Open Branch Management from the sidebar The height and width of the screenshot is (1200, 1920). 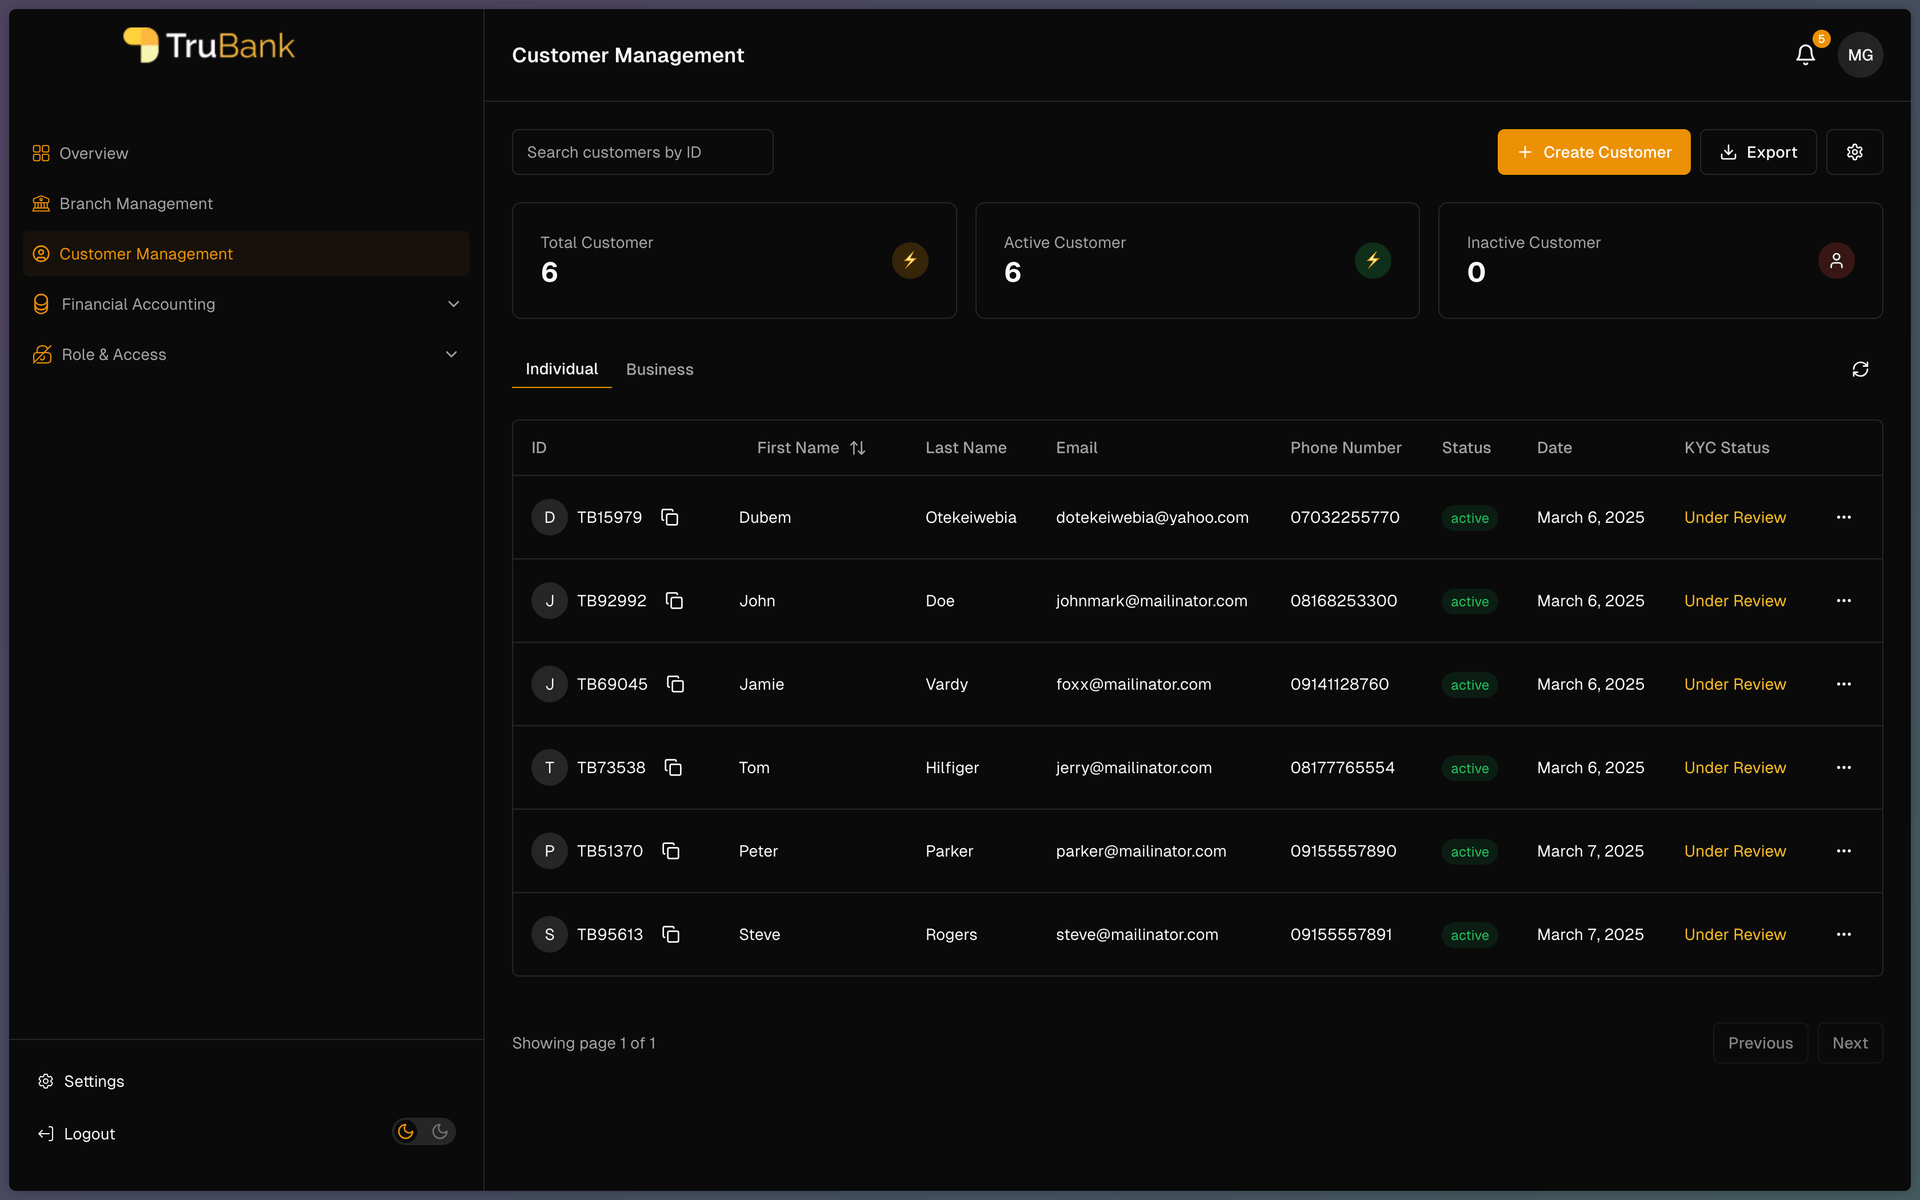click(x=135, y=203)
